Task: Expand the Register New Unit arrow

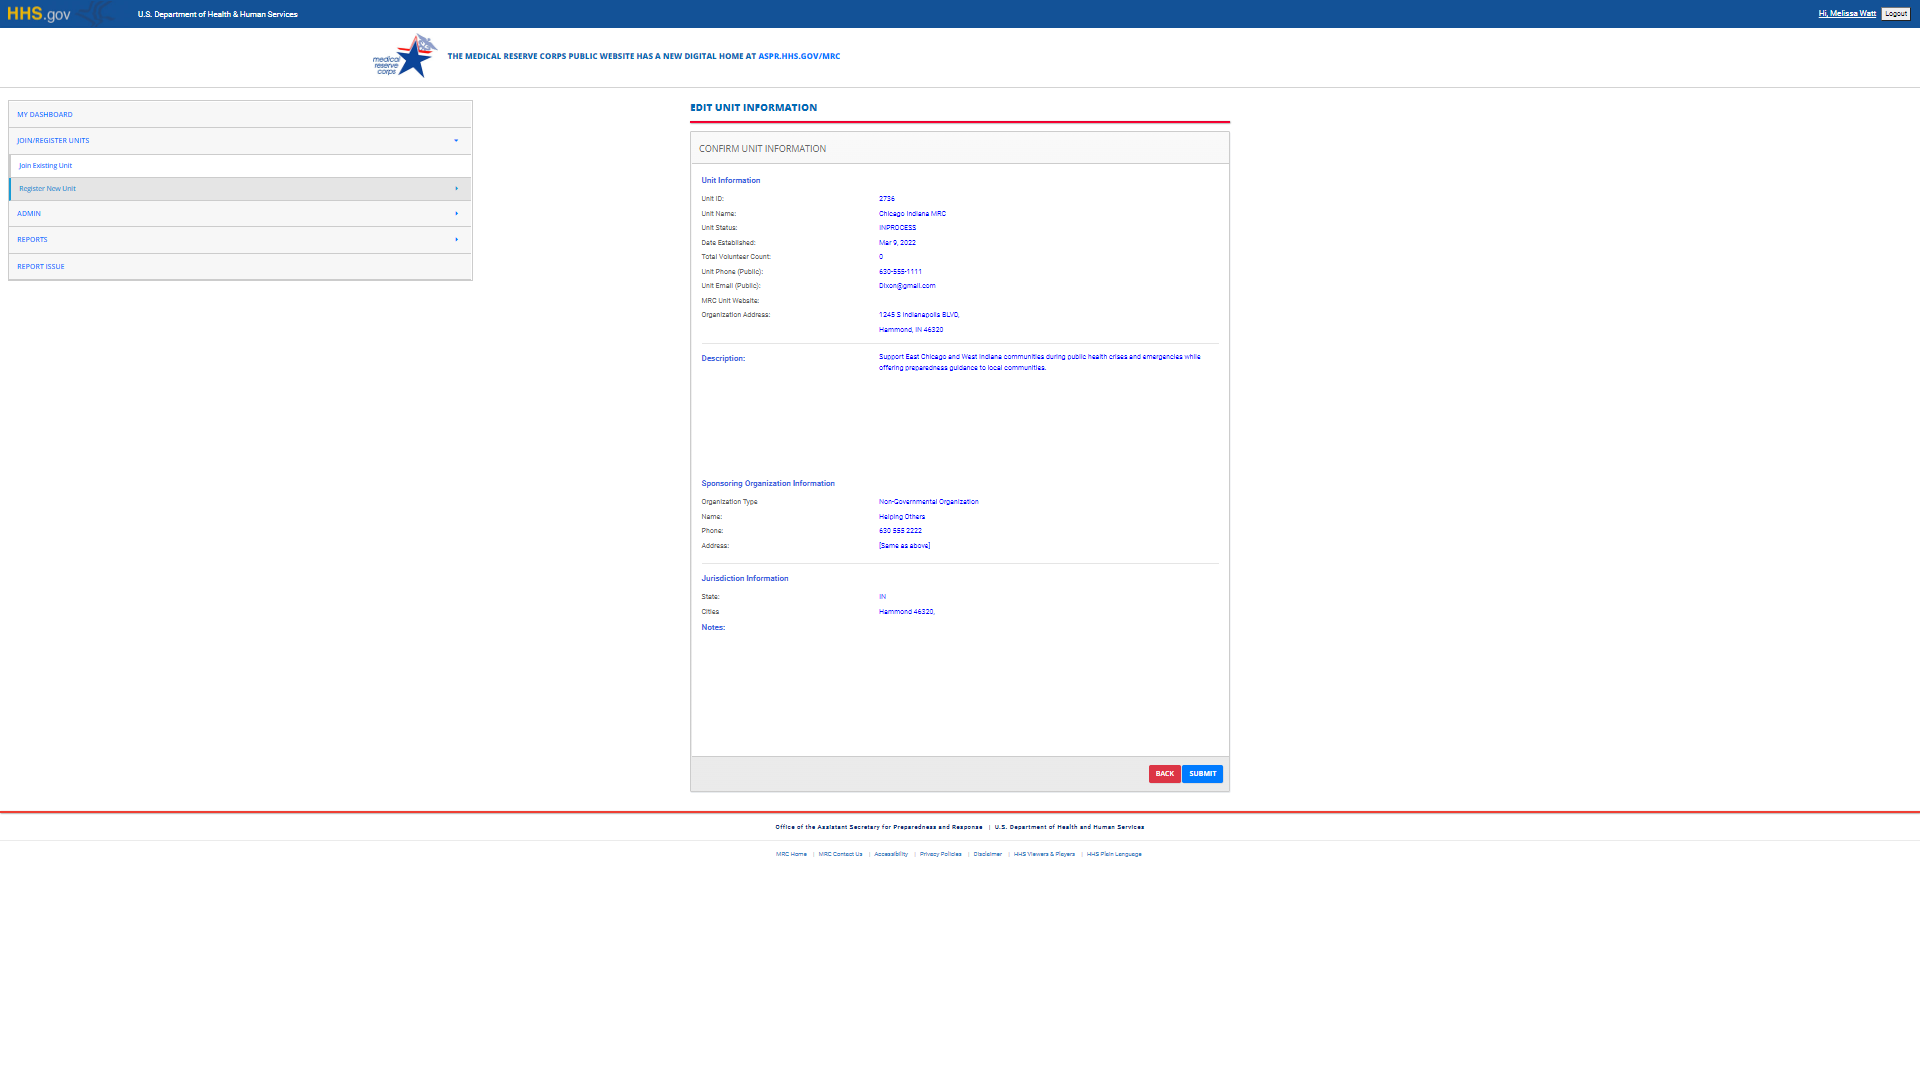Action: (x=456, y=189)
